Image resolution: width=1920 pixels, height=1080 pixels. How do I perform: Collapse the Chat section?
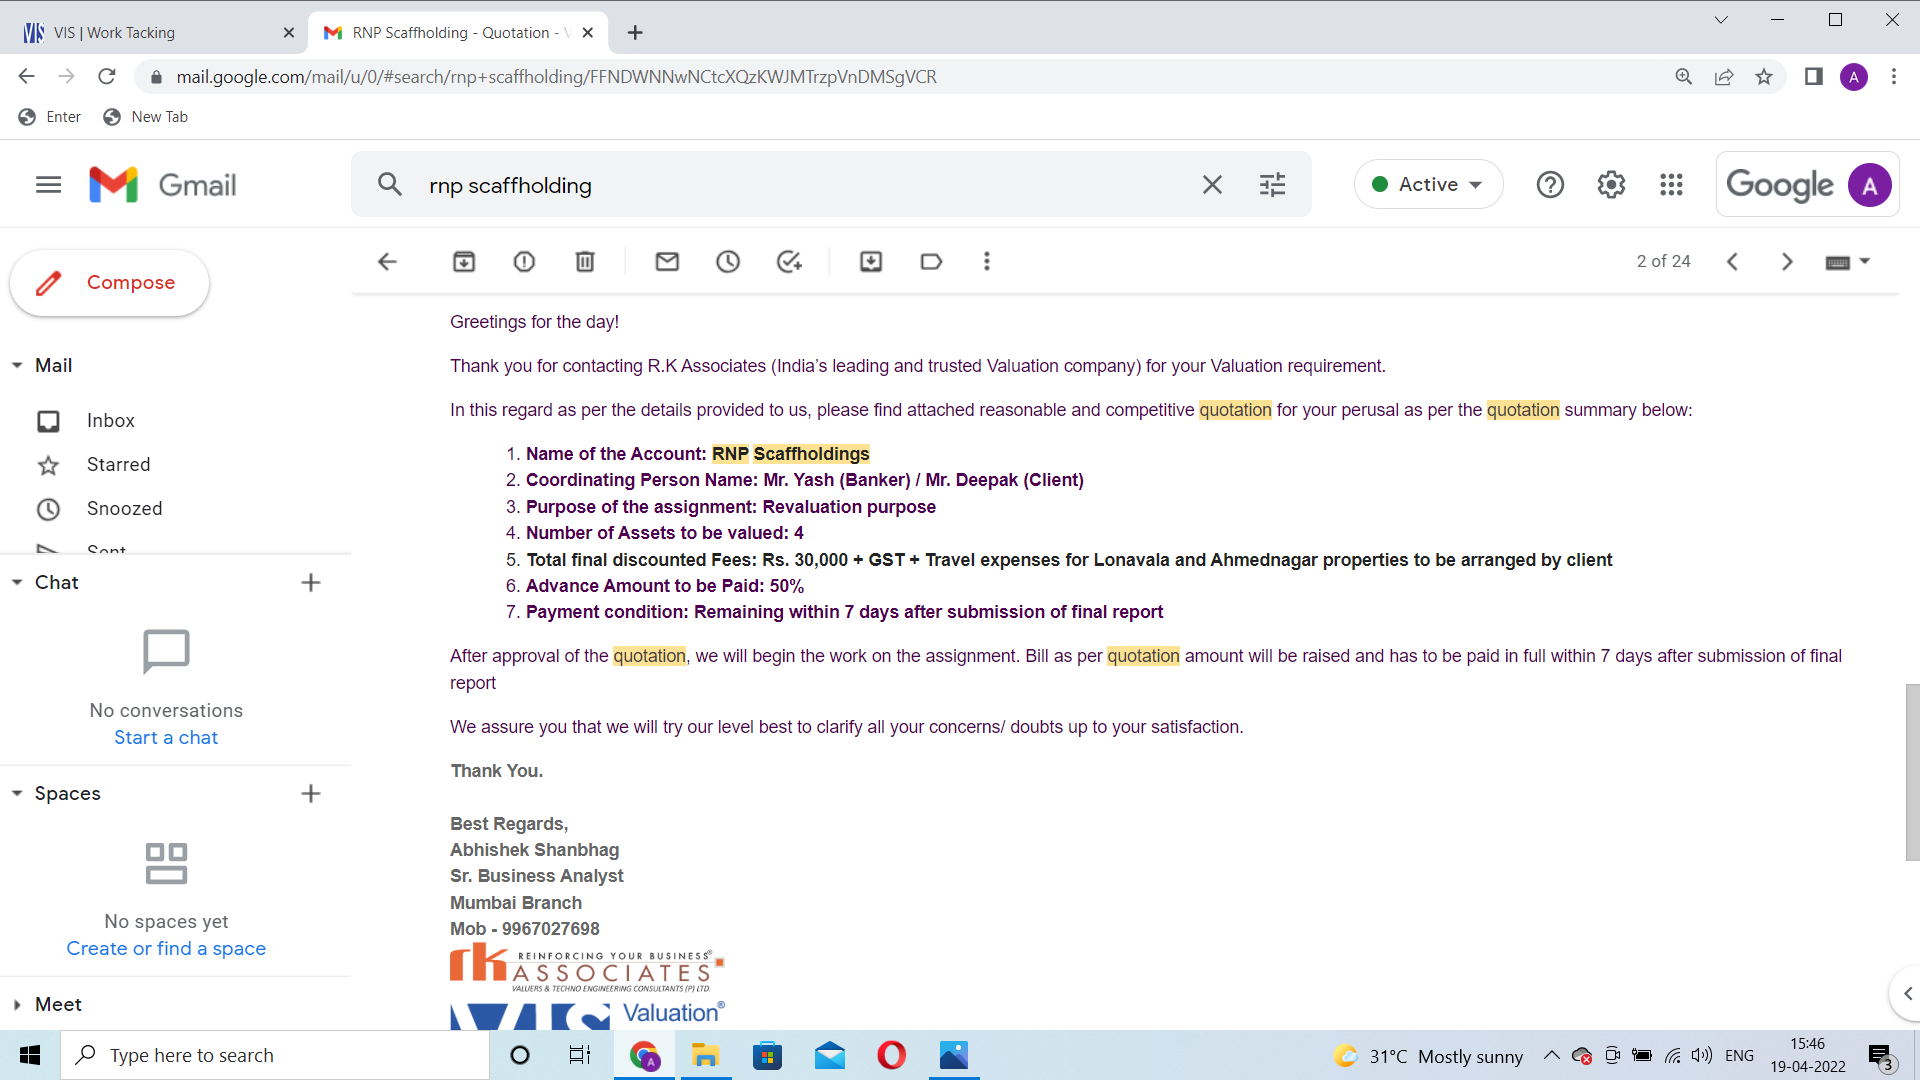pyautogui.click(x=17, y=583)
